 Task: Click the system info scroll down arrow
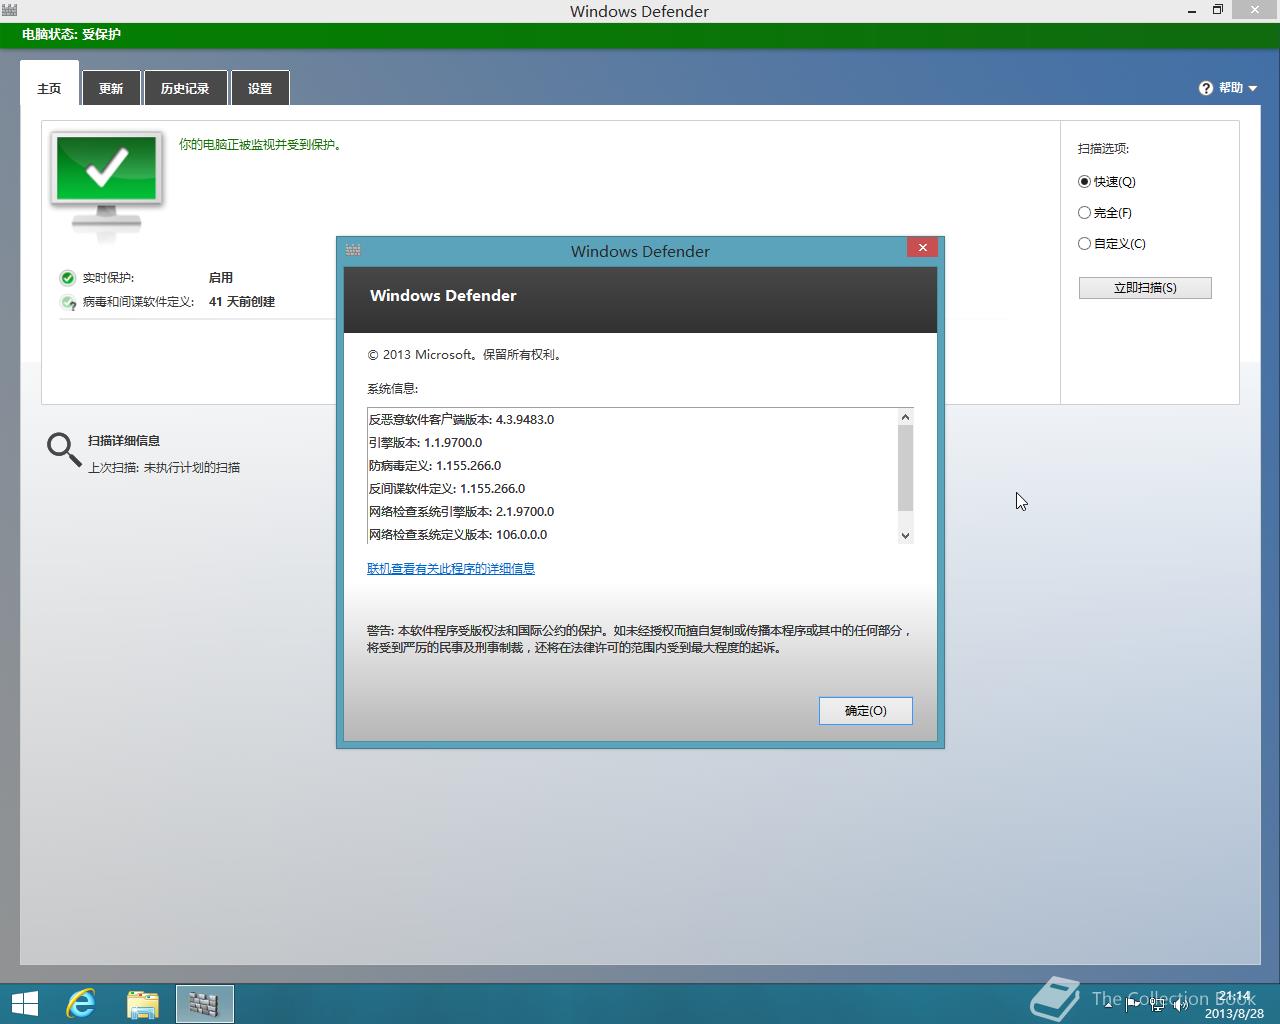(905, 535)
